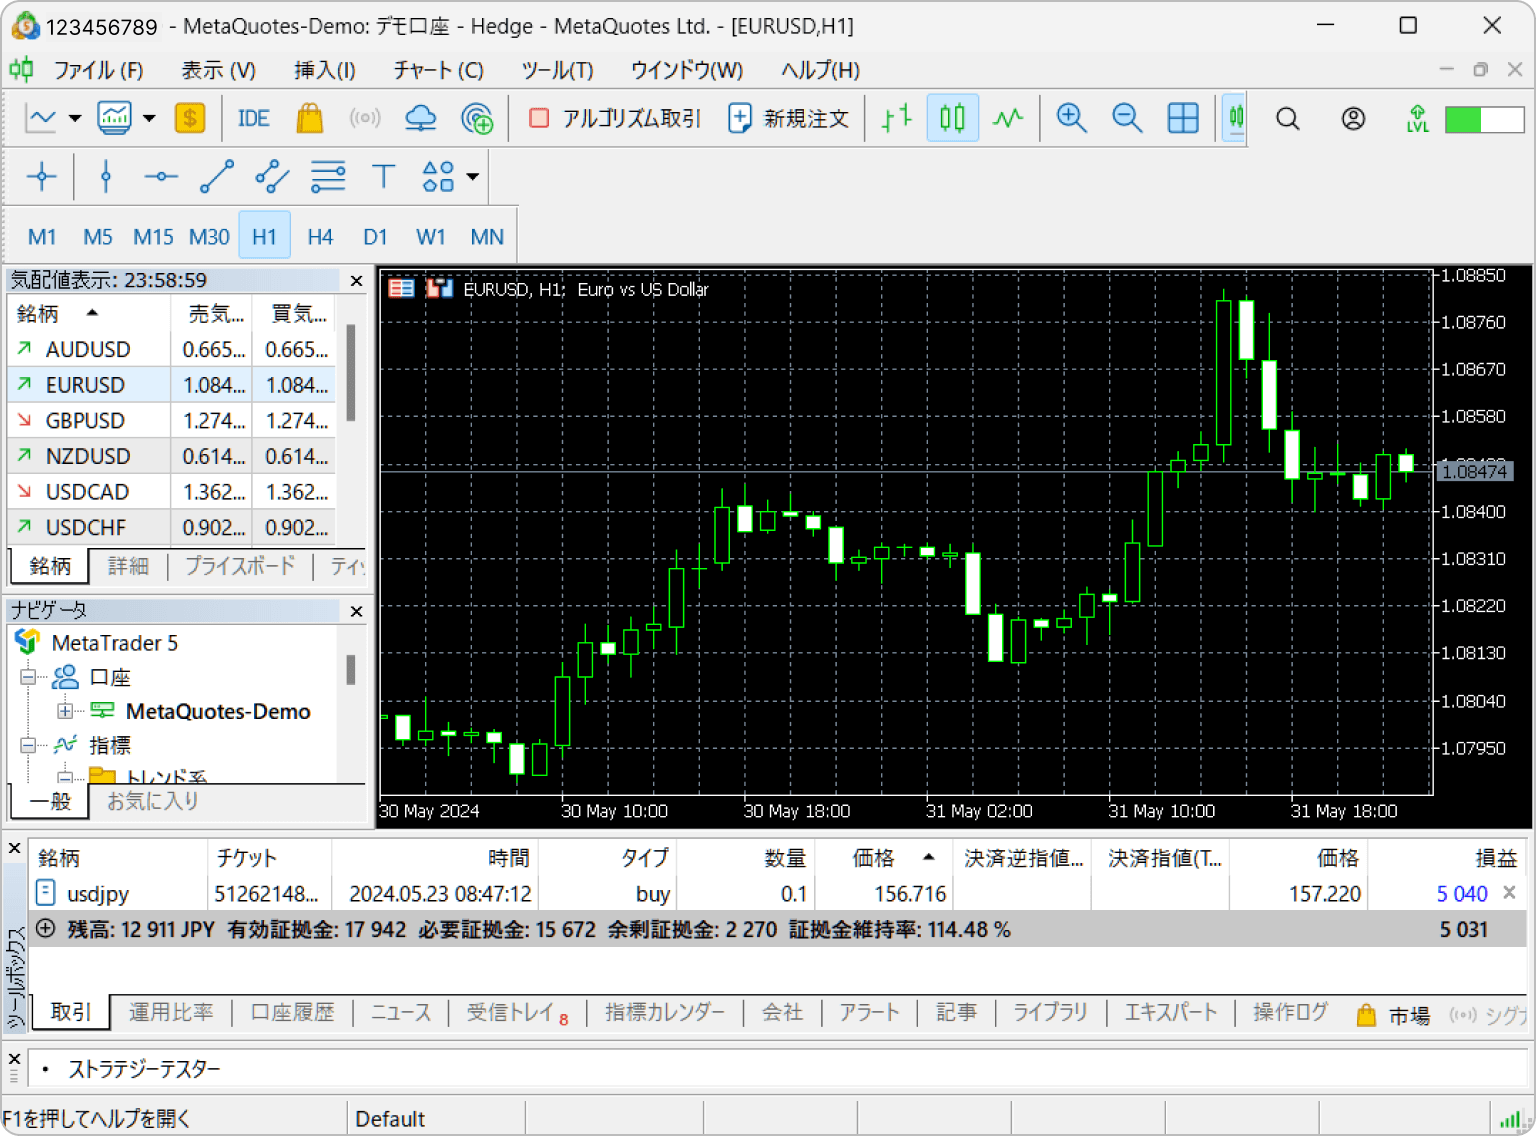Screen dimensions: 1536x1136
Task: Close the Navigator panel
Action: 356,611
